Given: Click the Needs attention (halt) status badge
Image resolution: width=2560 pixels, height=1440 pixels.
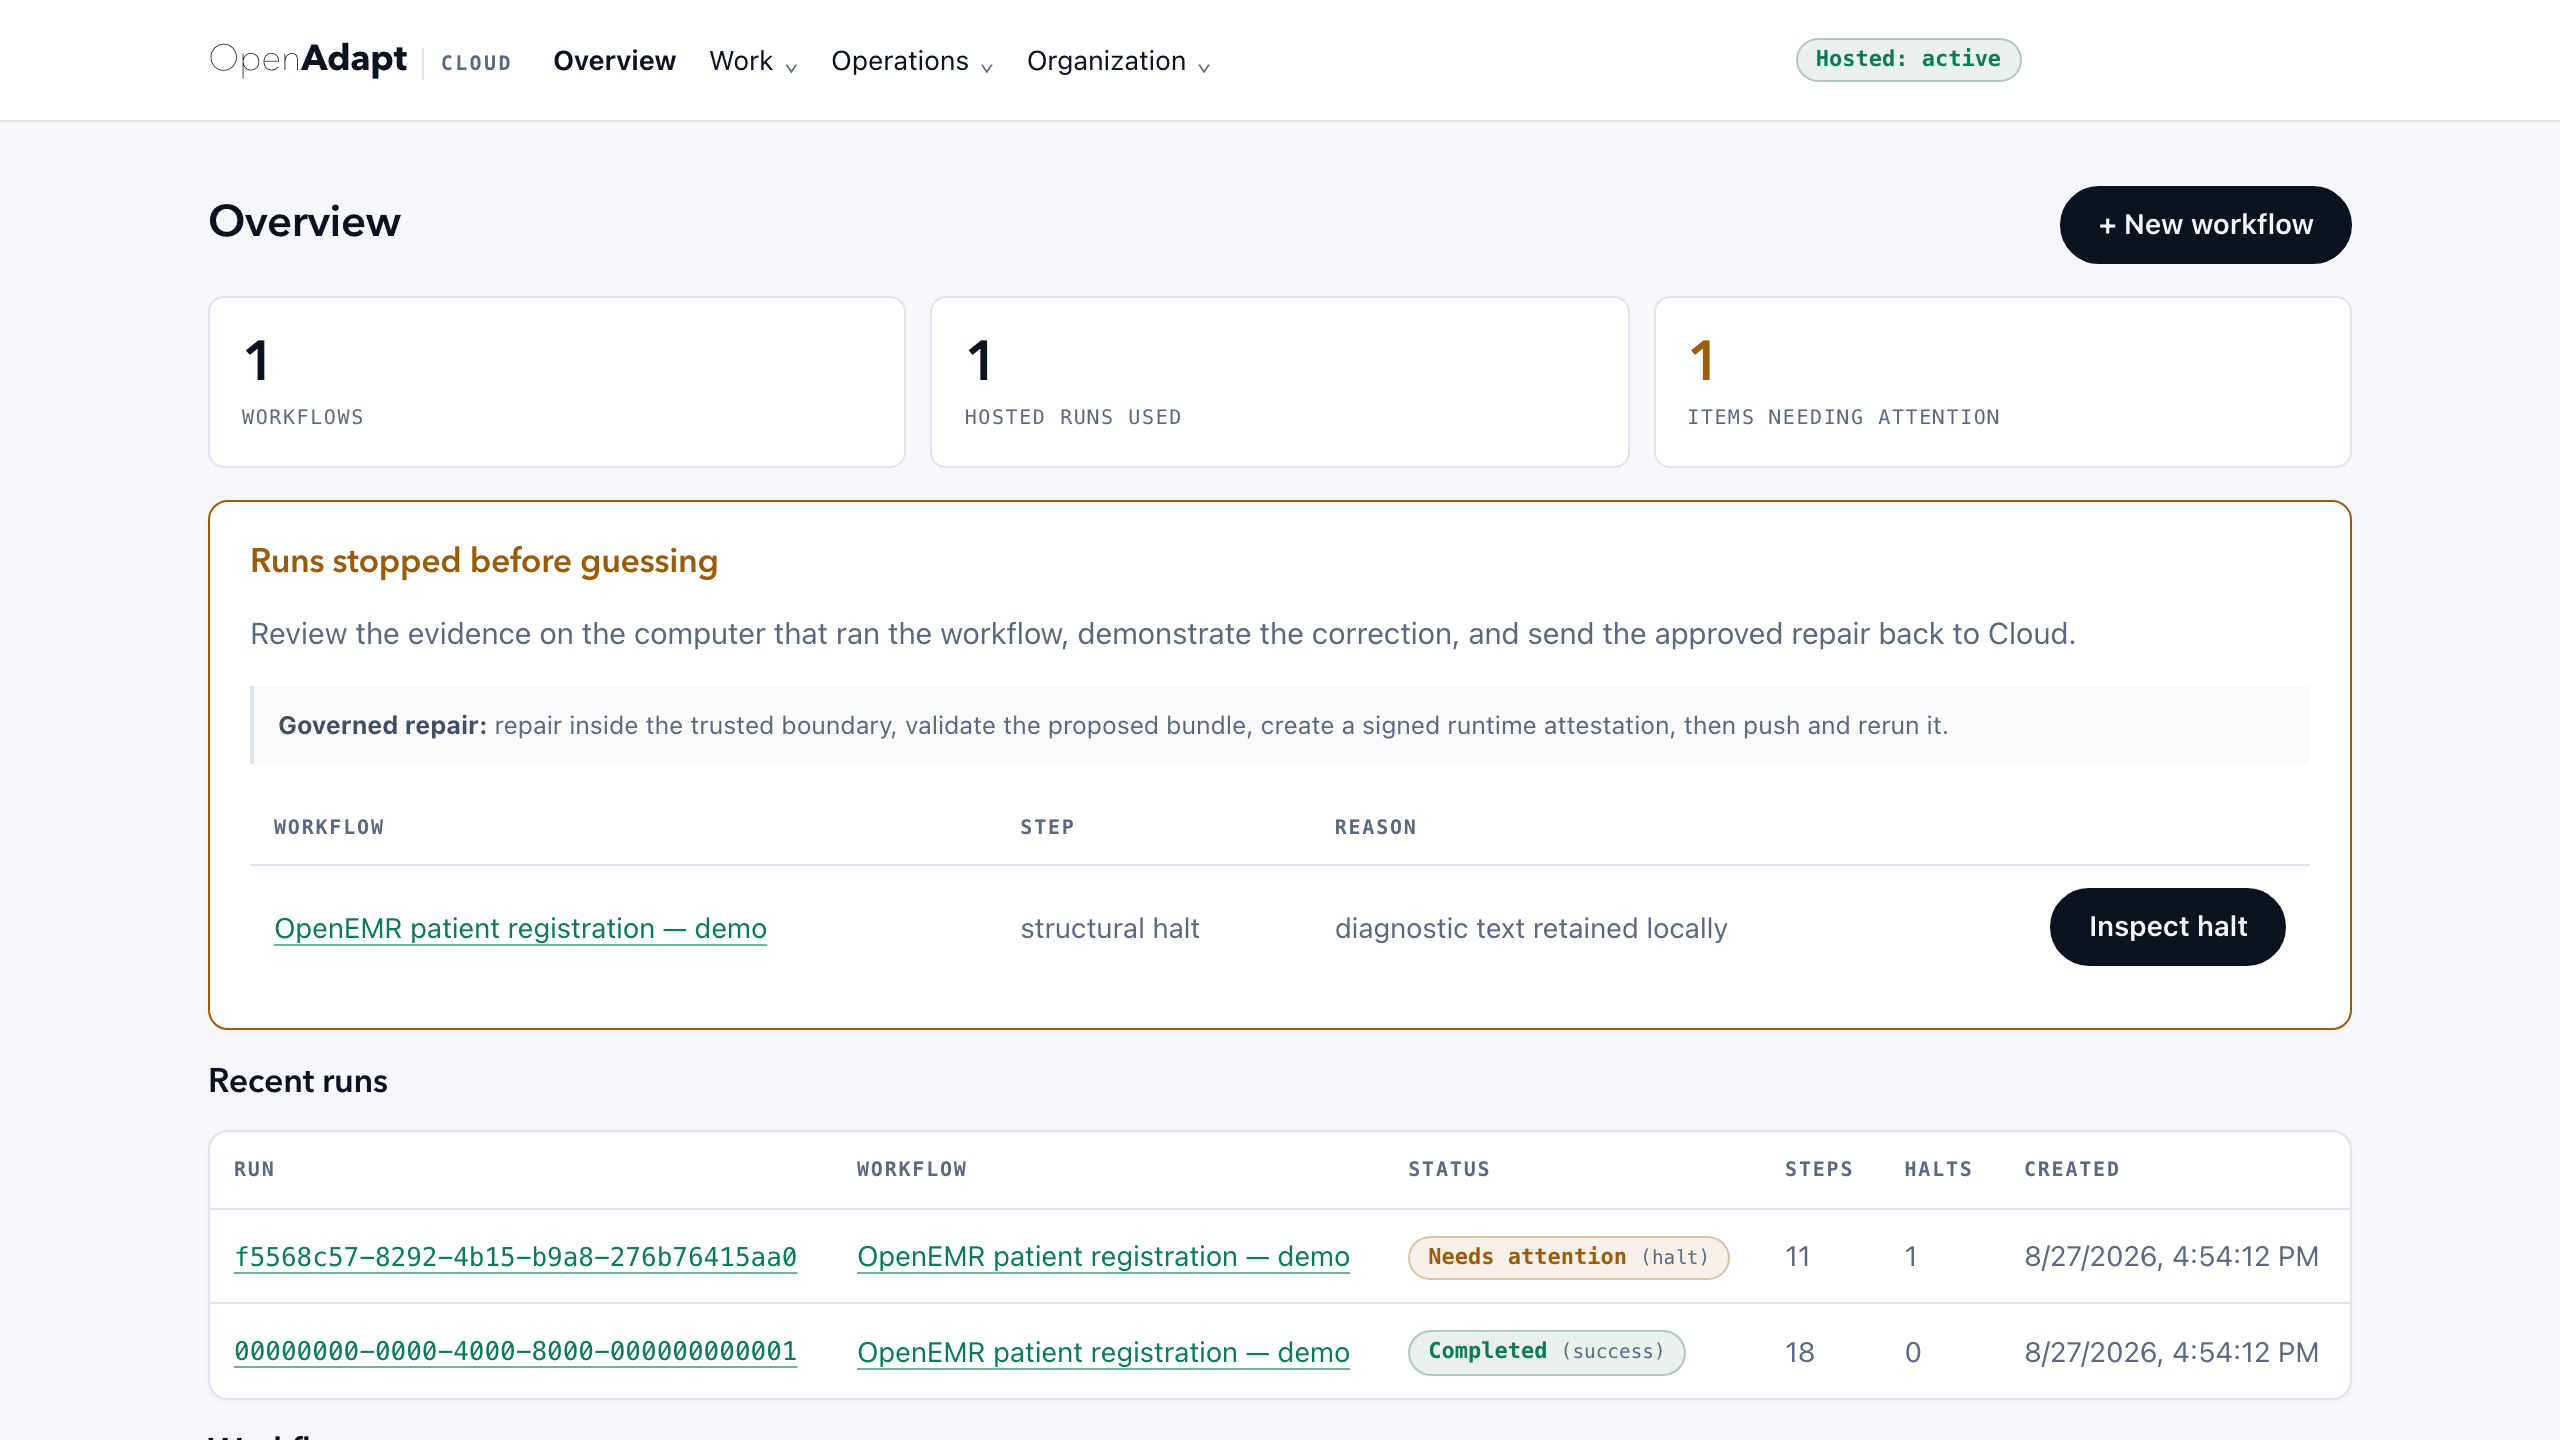Looking at the screenshot, I should tap(1568, 1257).
